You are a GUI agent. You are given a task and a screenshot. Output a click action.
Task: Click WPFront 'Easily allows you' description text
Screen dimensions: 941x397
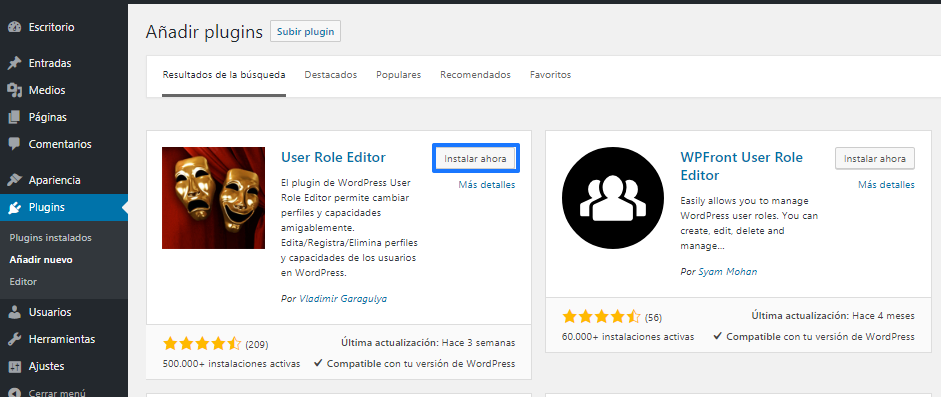click(749, 223)
